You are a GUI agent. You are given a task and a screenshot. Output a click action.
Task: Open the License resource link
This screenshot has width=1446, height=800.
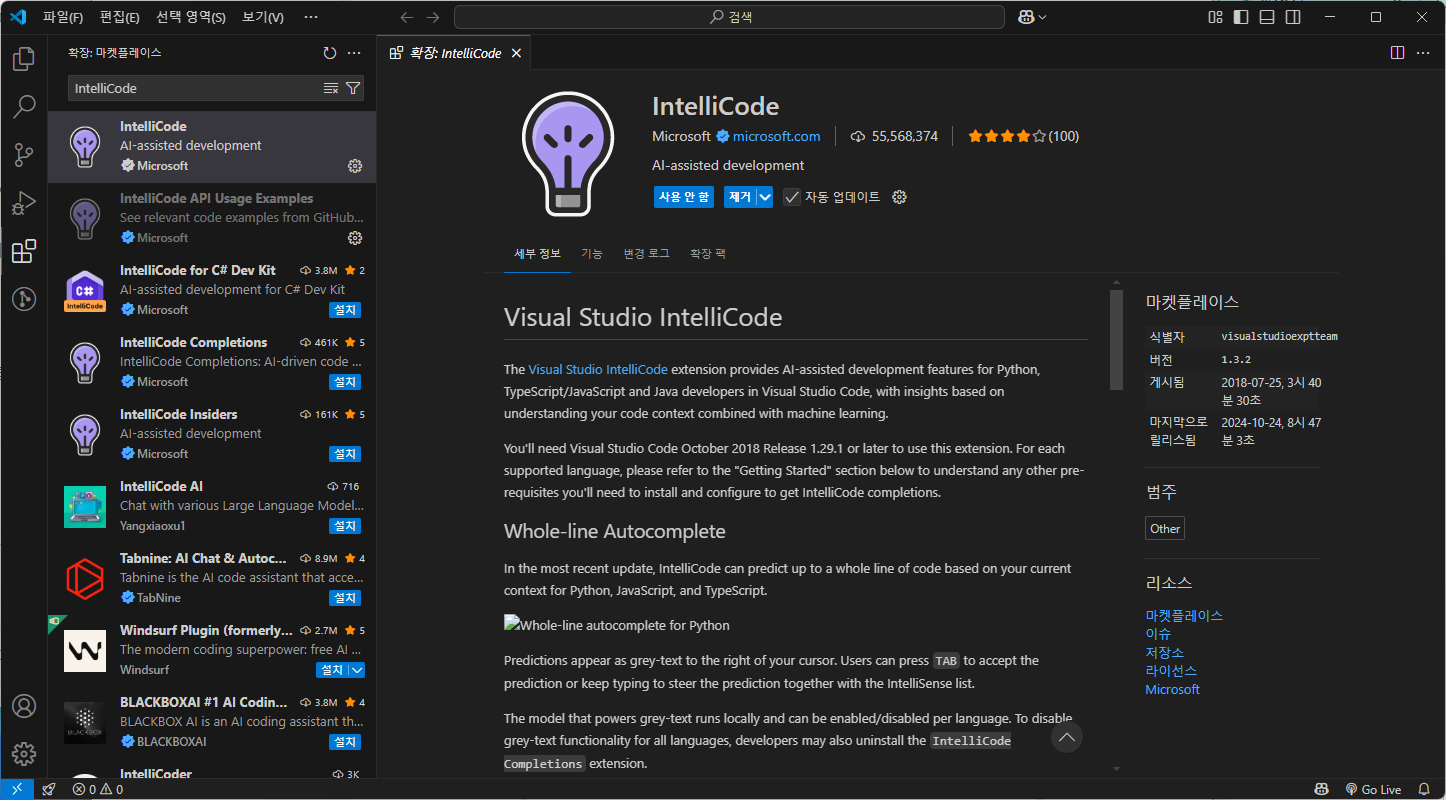1171,671
